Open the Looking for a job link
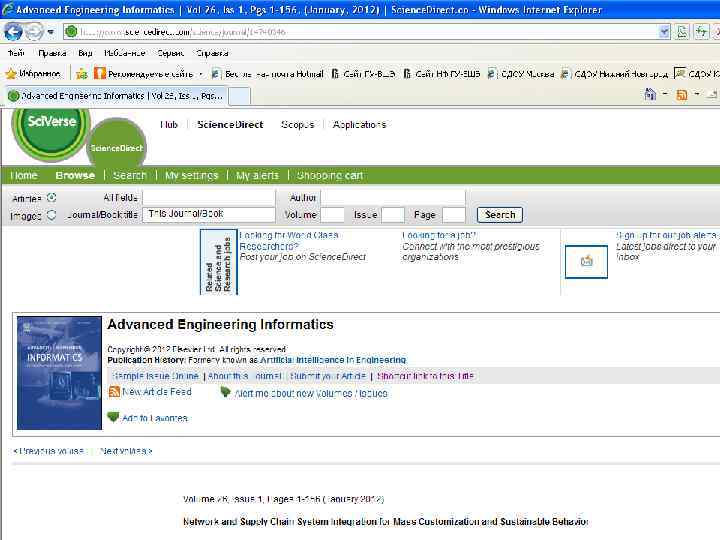This screenshot has height=540, width=720. [439, 235]
